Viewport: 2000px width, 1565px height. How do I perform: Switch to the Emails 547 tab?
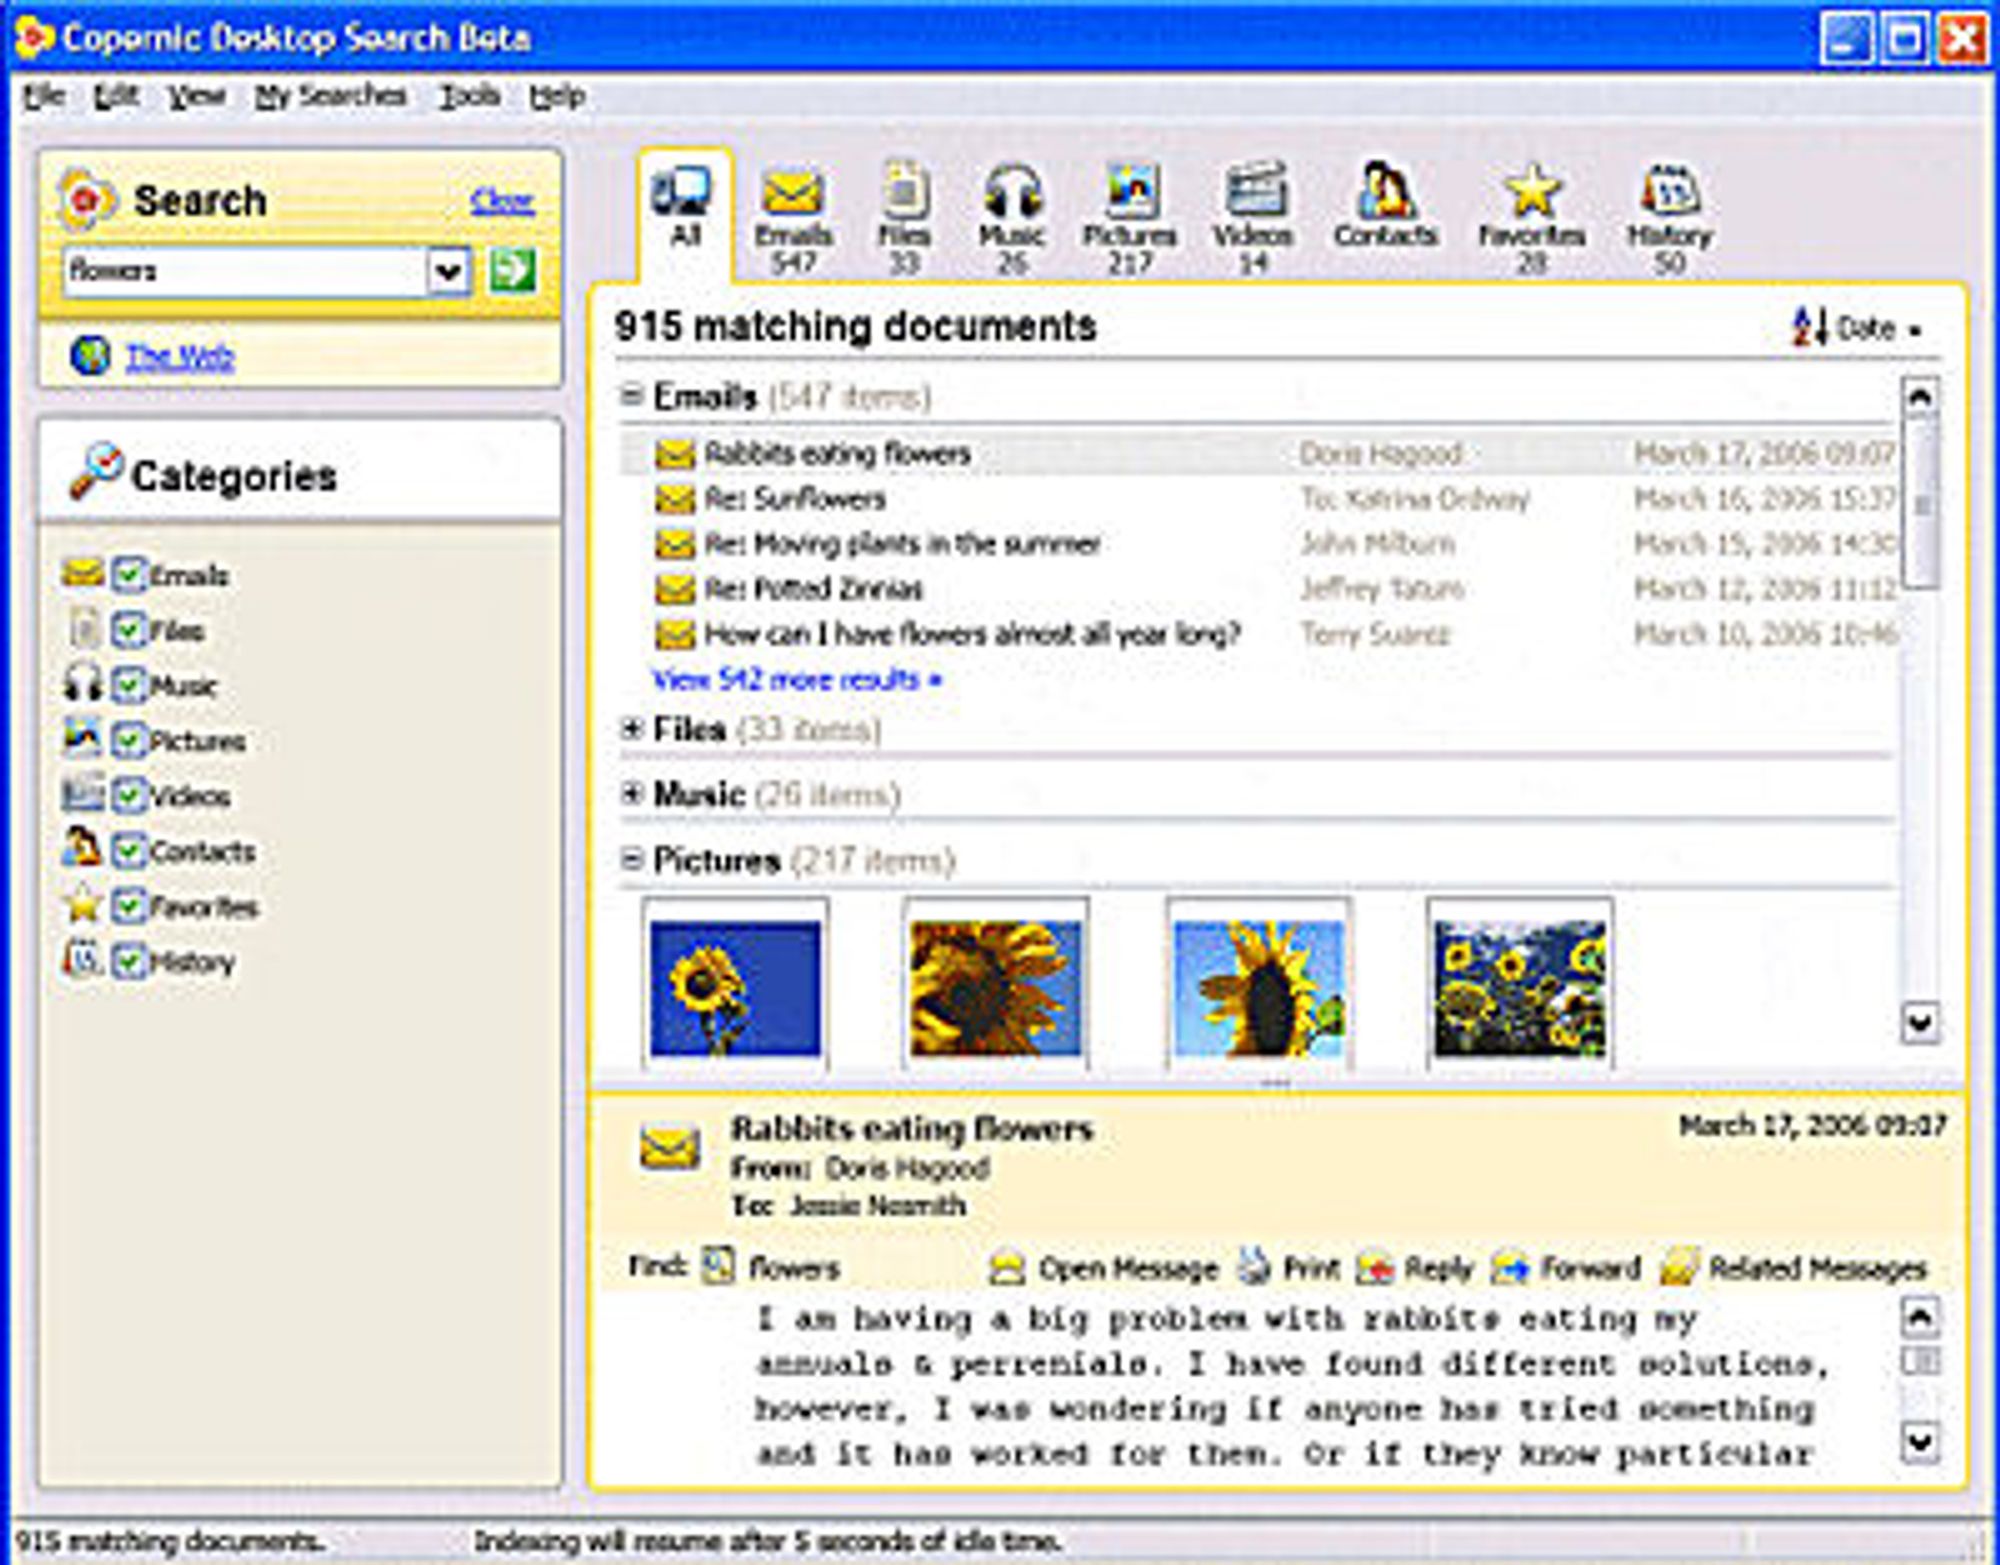[x=792, y=217]
